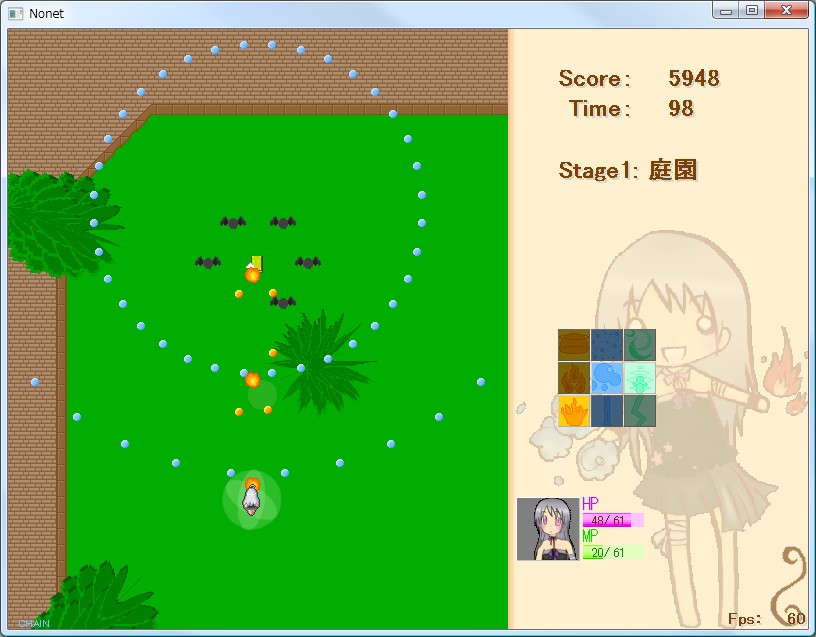Select the earth spell in the grid's top-left
The image size is (816, 637).
pyautogui.click(x=573, y=345)
